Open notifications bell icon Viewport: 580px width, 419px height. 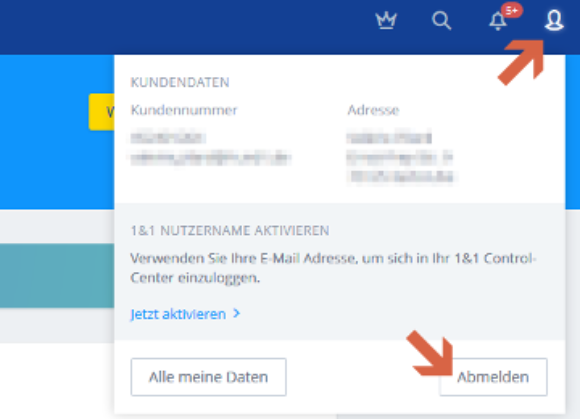[x=498, y=21]
